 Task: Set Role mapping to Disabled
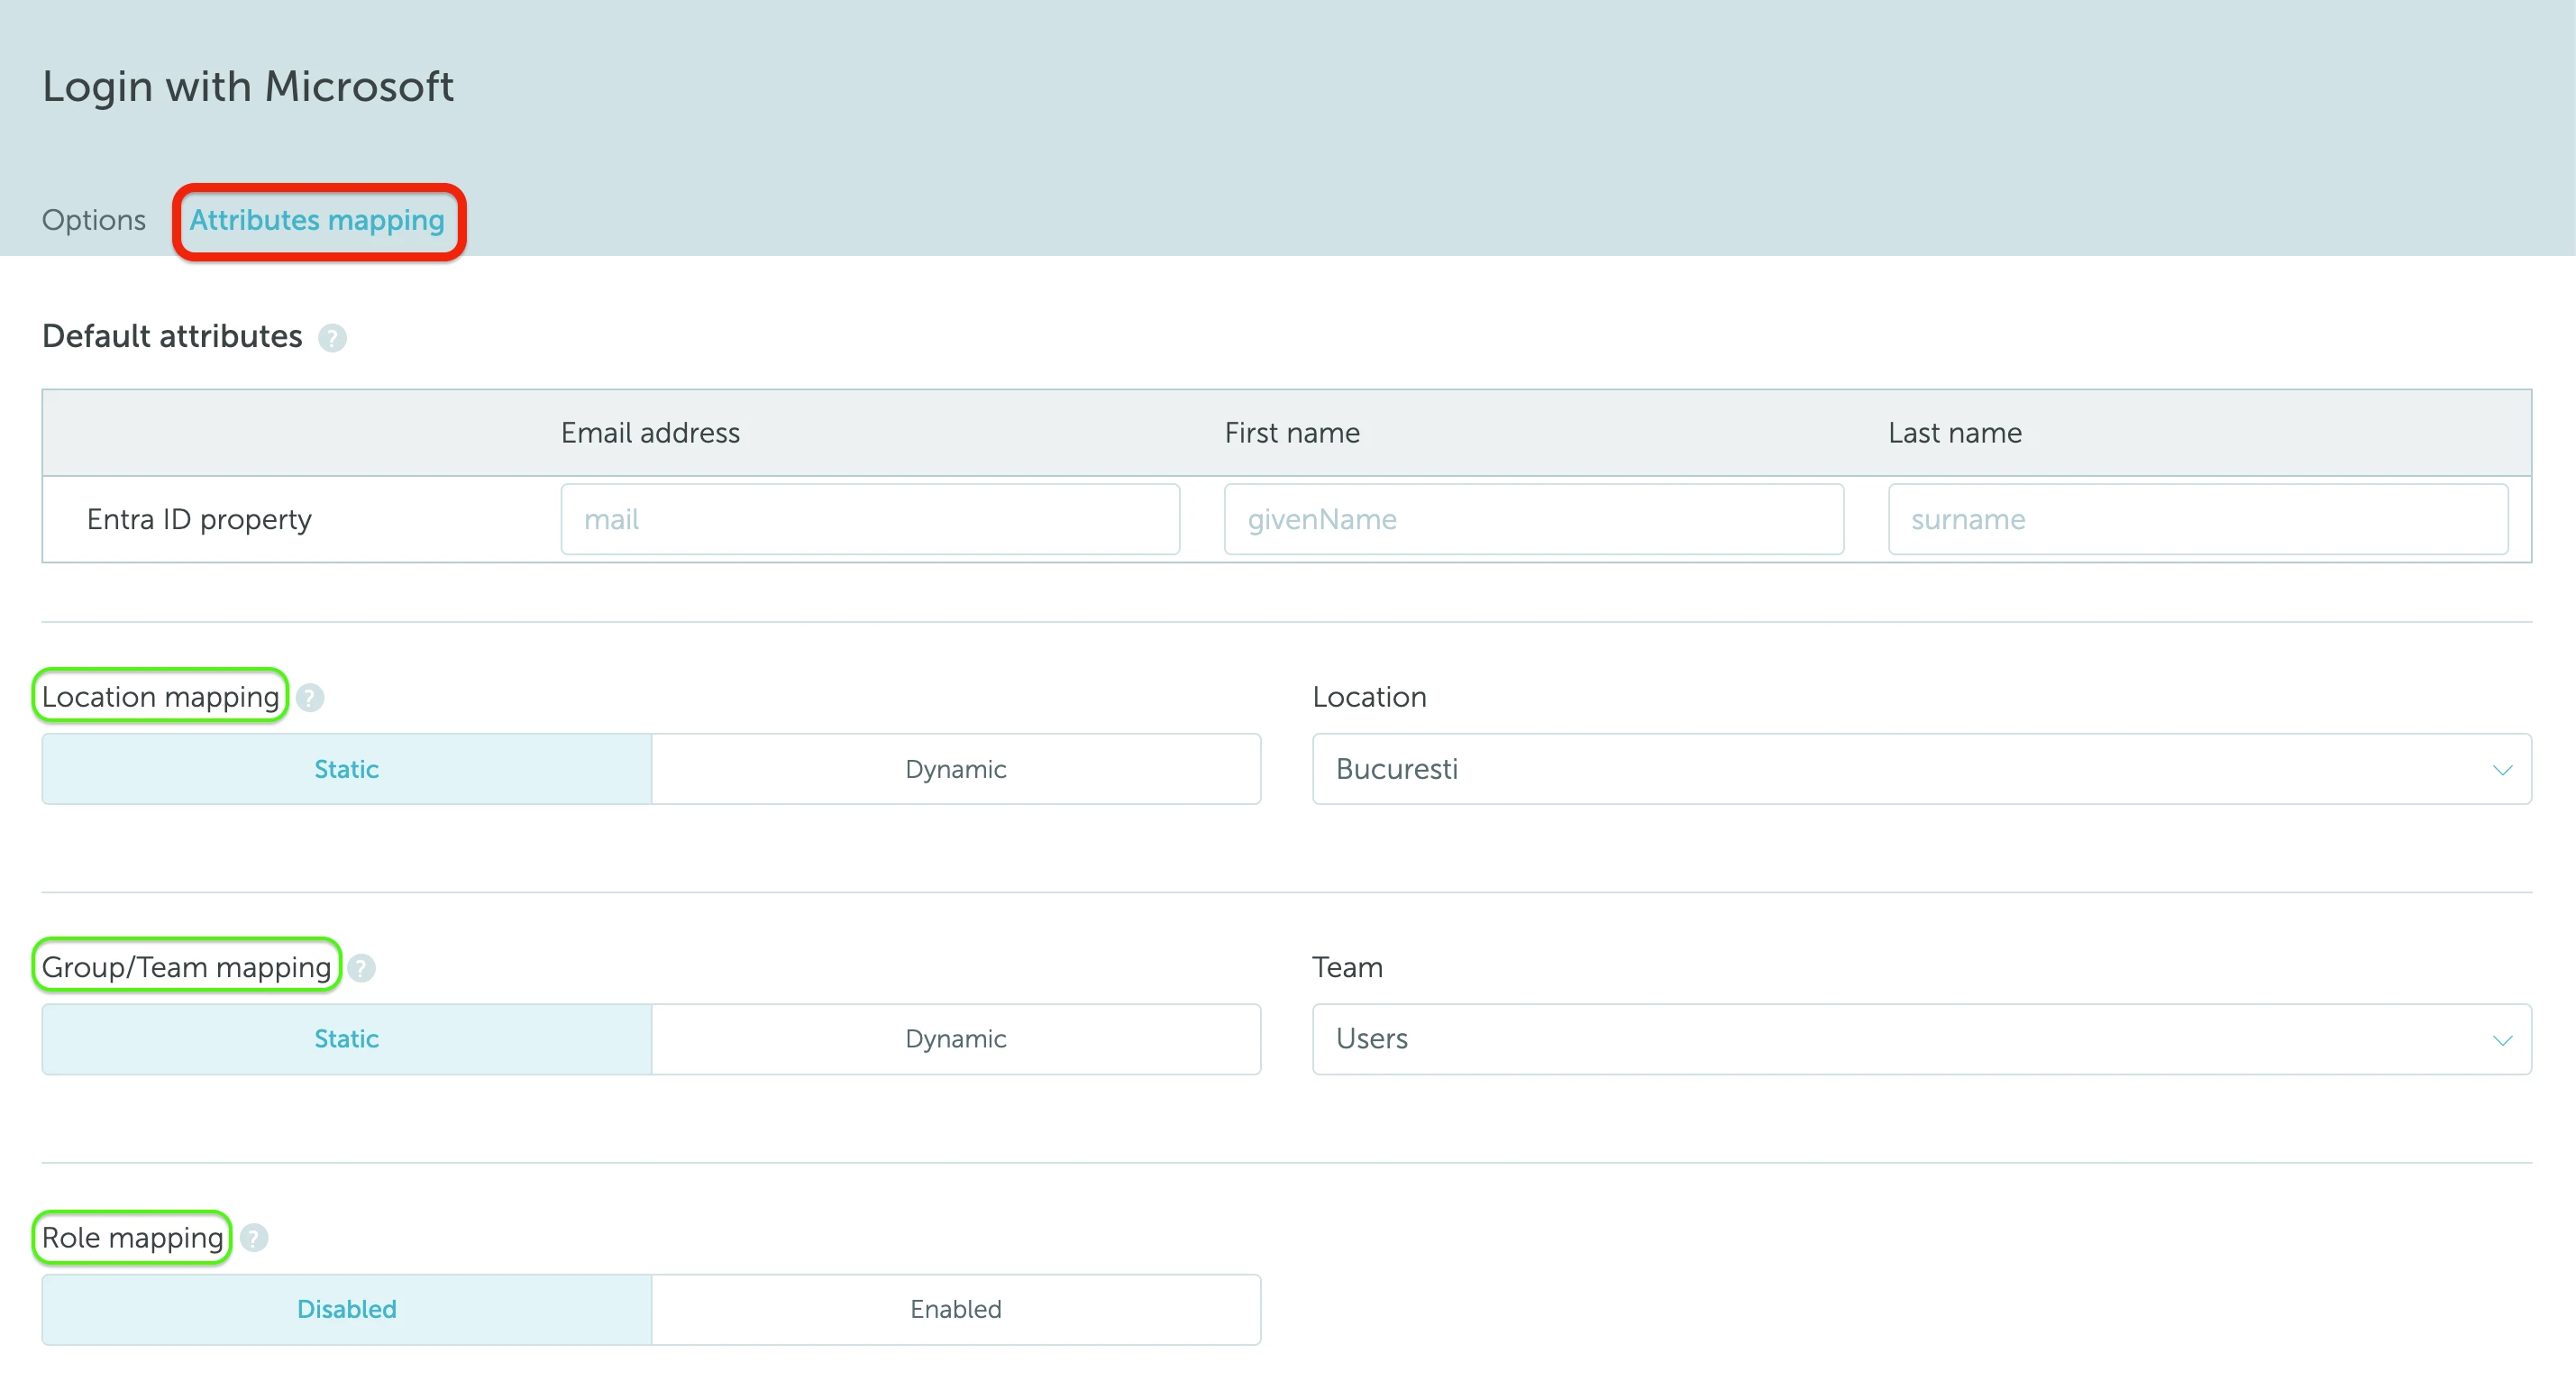click(347, 1309)
